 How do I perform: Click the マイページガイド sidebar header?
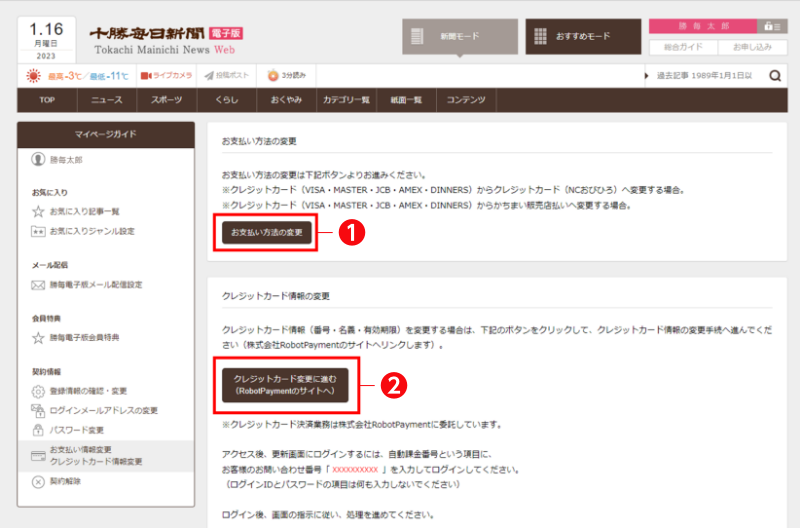(x=106, y=135)
